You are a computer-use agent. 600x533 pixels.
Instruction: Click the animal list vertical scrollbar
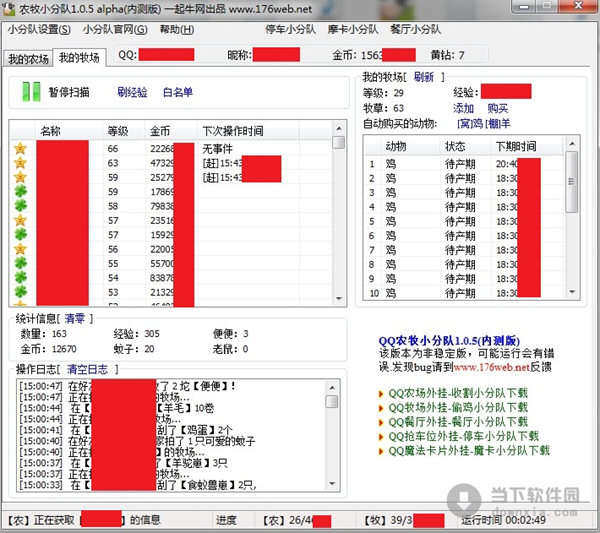tap(571, 220)
